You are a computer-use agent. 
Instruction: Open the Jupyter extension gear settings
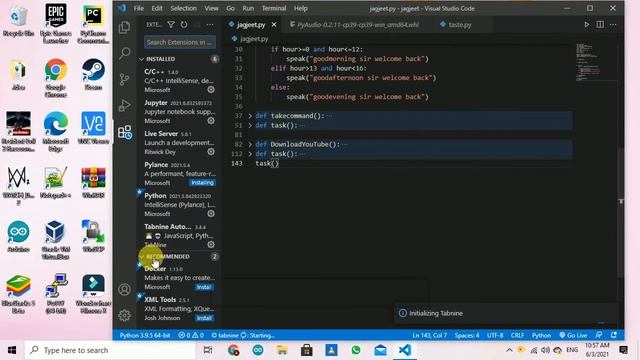[x=211, y=121]
